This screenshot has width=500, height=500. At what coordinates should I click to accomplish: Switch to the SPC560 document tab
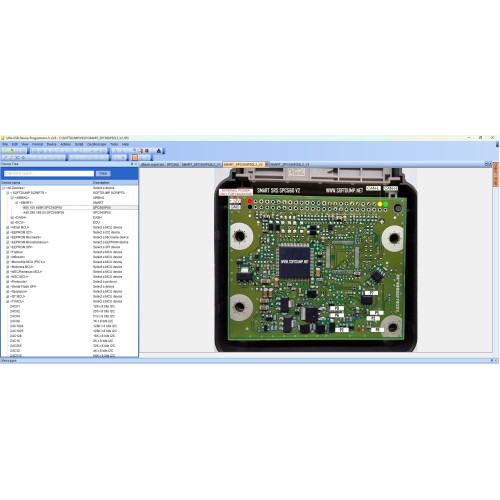coord(173,164)
